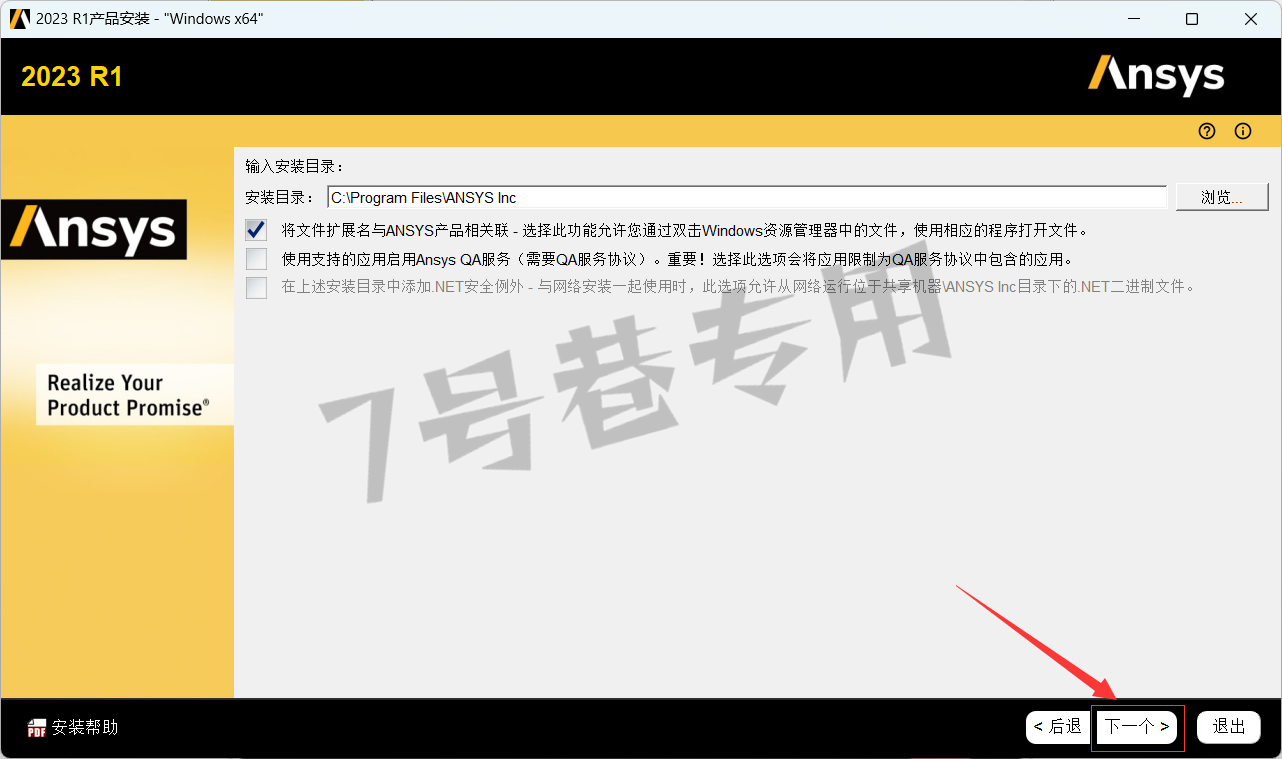Click the 2023 R1 version header text
Viewport: 1282px width, 759px height.
[x=72, y=77]
